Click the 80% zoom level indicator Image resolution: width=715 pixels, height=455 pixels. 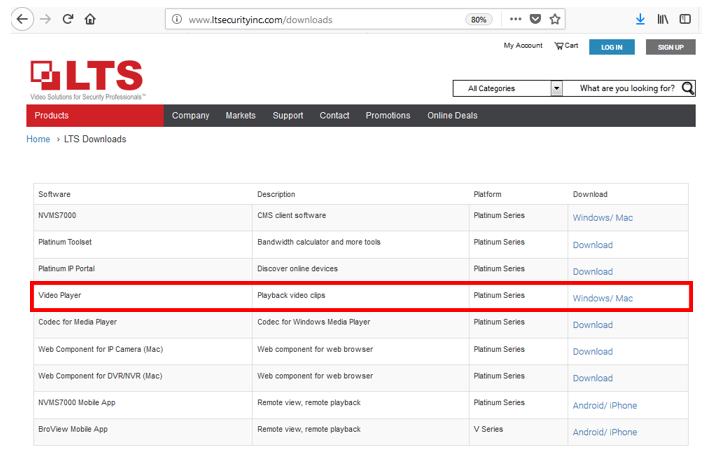click(479, 19)
